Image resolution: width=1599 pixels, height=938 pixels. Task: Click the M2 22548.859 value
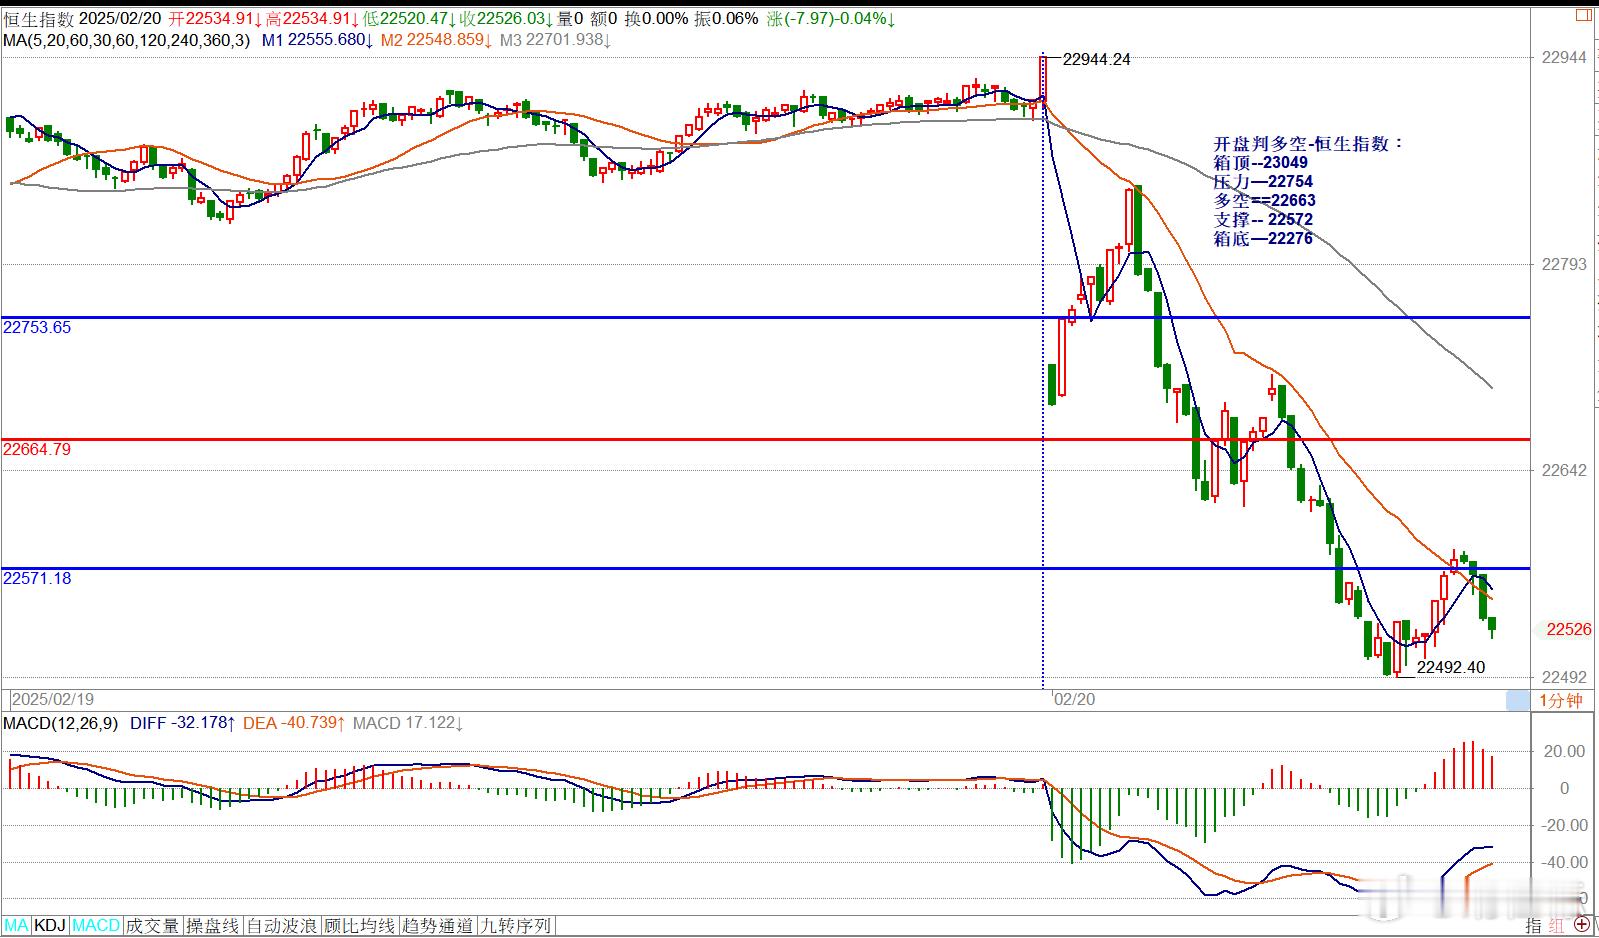[x=437, y=40]
